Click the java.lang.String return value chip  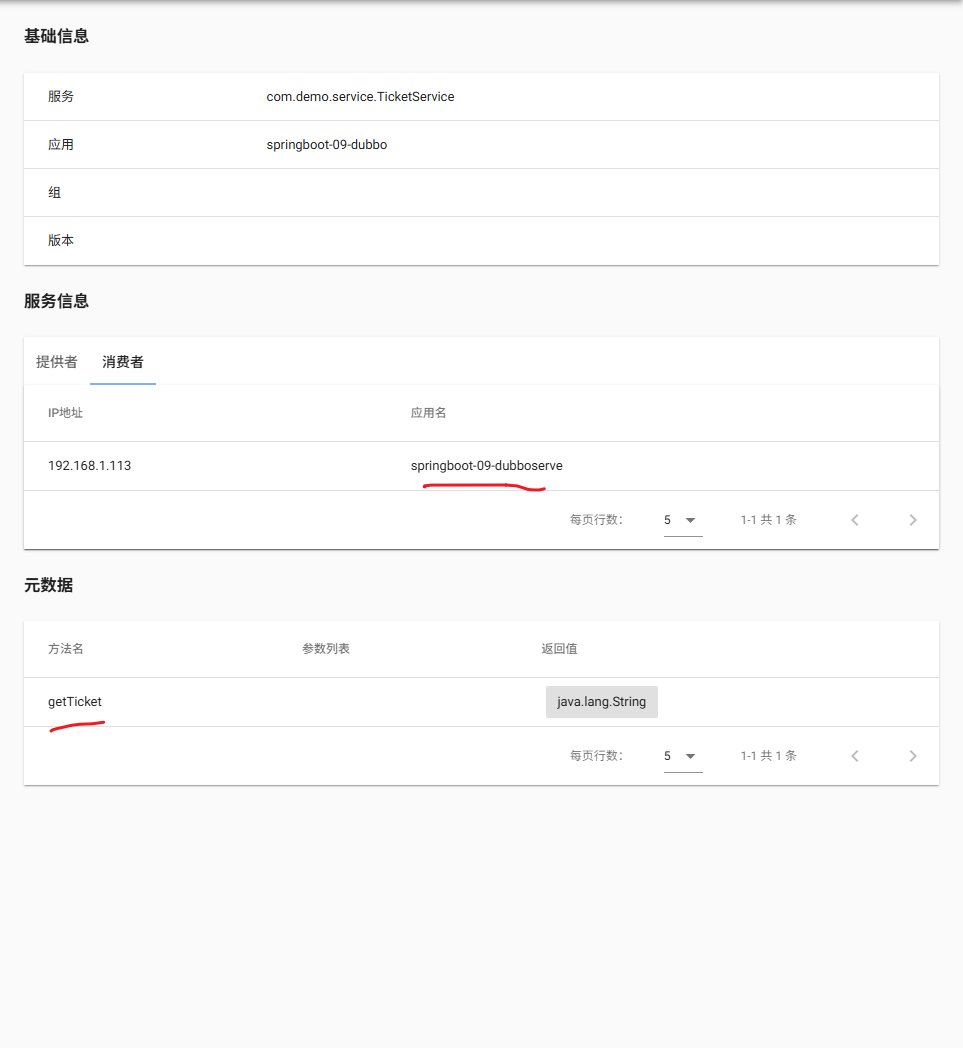point(601,702)
